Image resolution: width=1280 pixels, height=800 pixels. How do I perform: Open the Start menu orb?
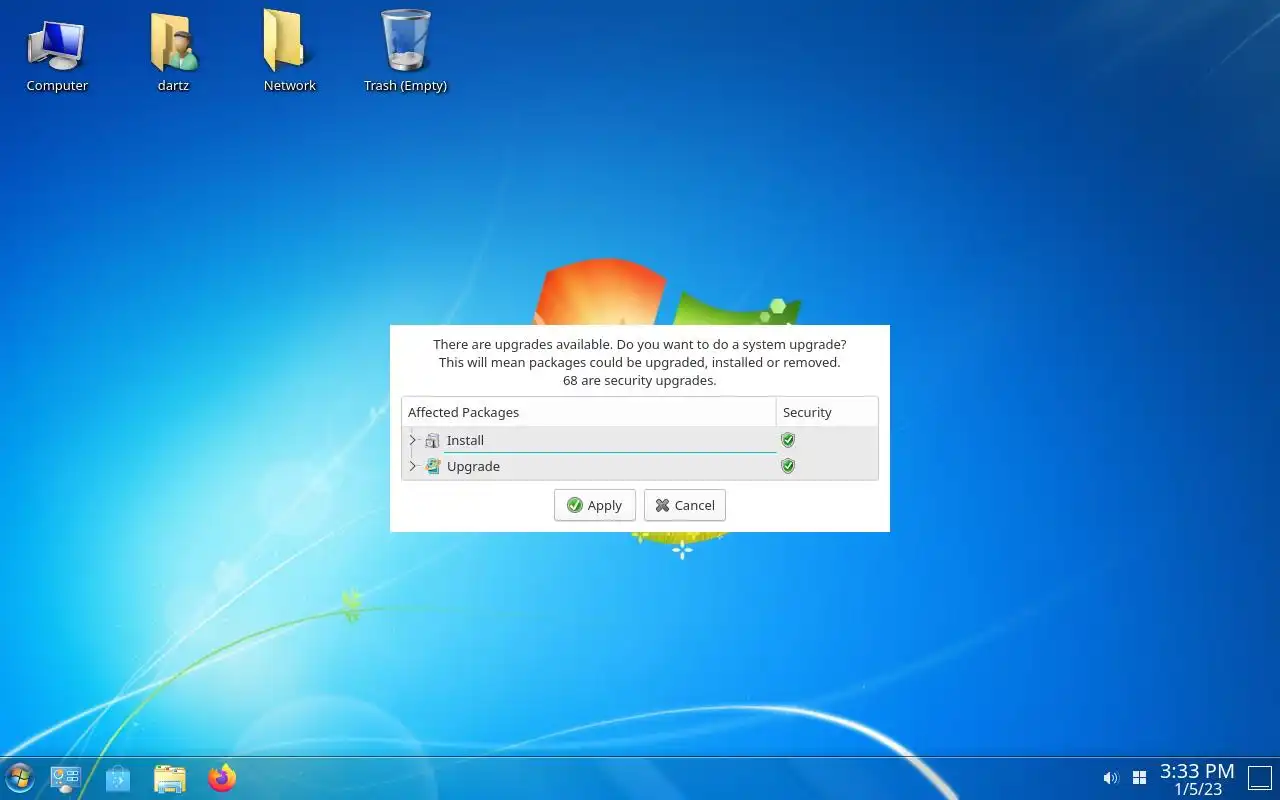(19, 778)
